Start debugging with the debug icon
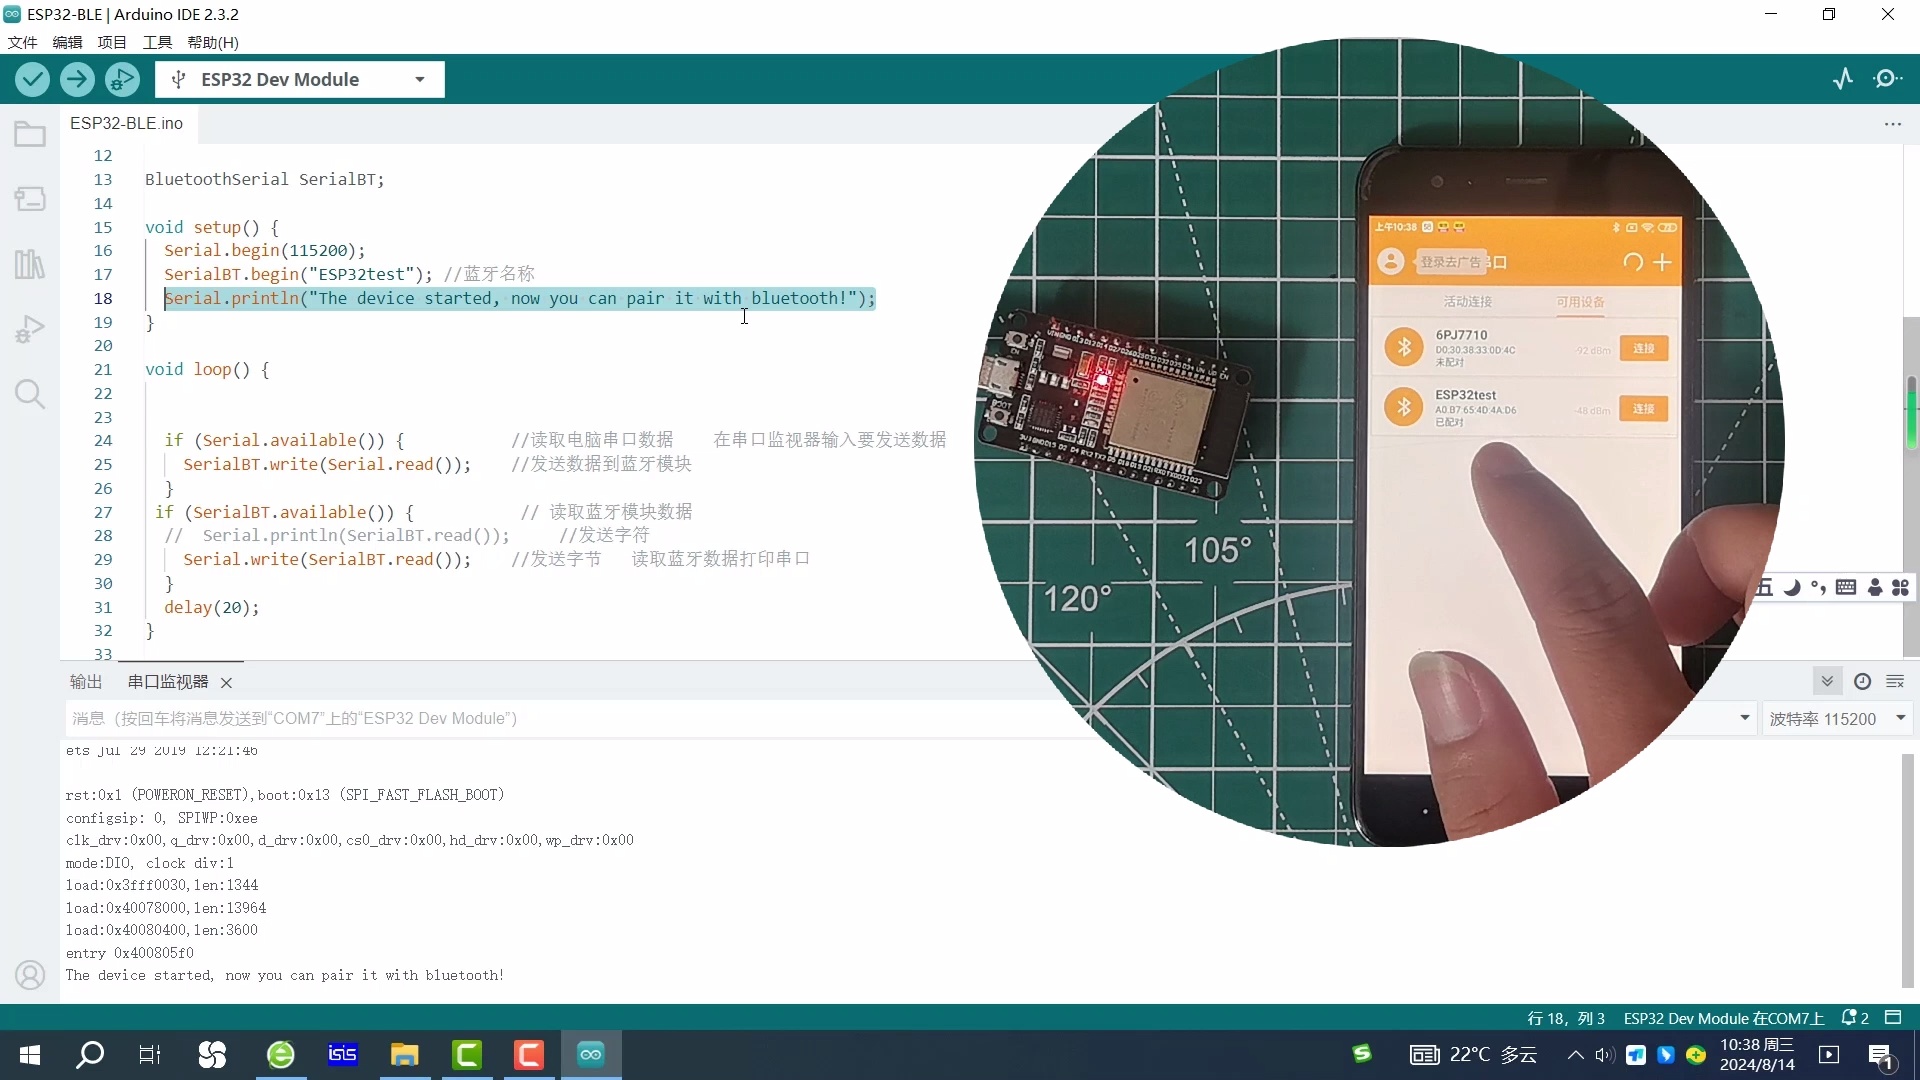1920x1080 pixels. [121, 79]
